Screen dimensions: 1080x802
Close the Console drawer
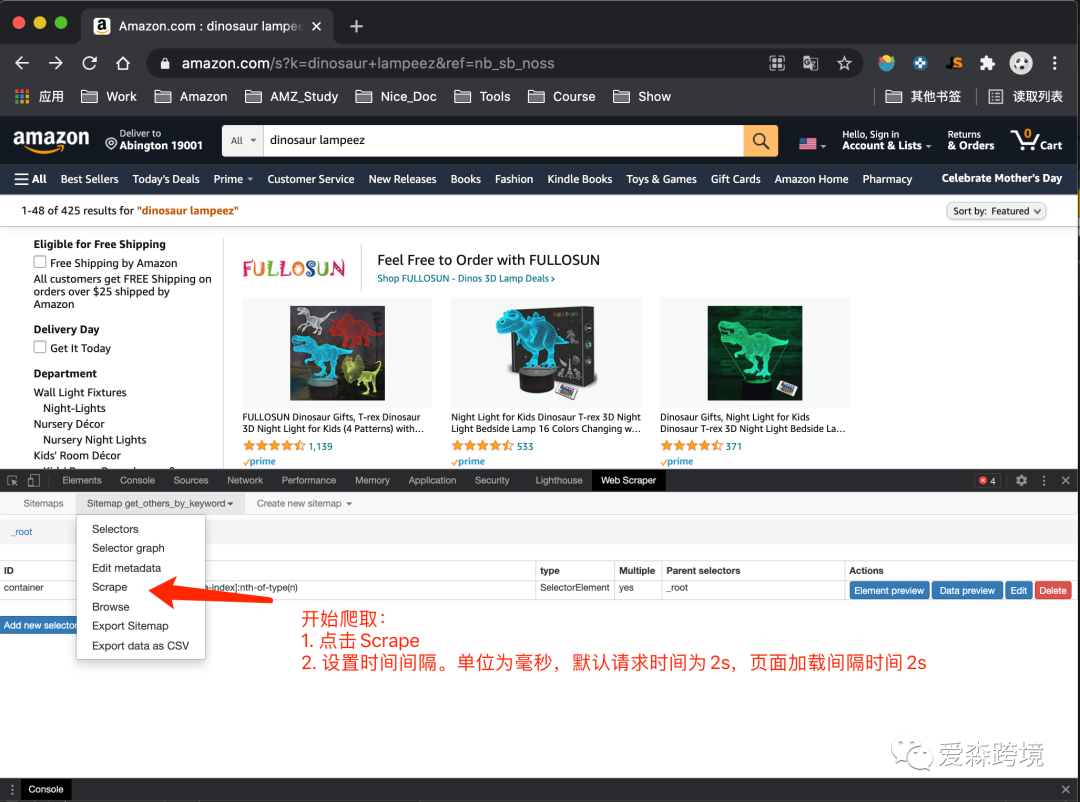click(x=1066, y=789)
